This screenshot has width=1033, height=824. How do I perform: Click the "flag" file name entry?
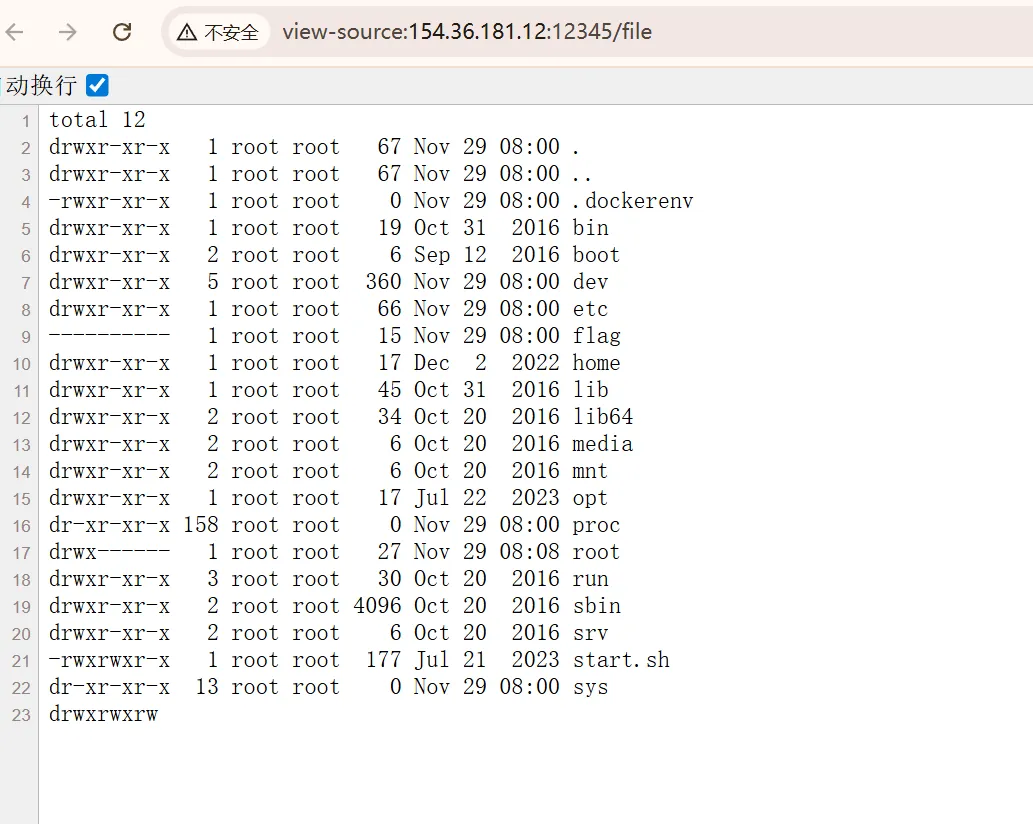596,336
